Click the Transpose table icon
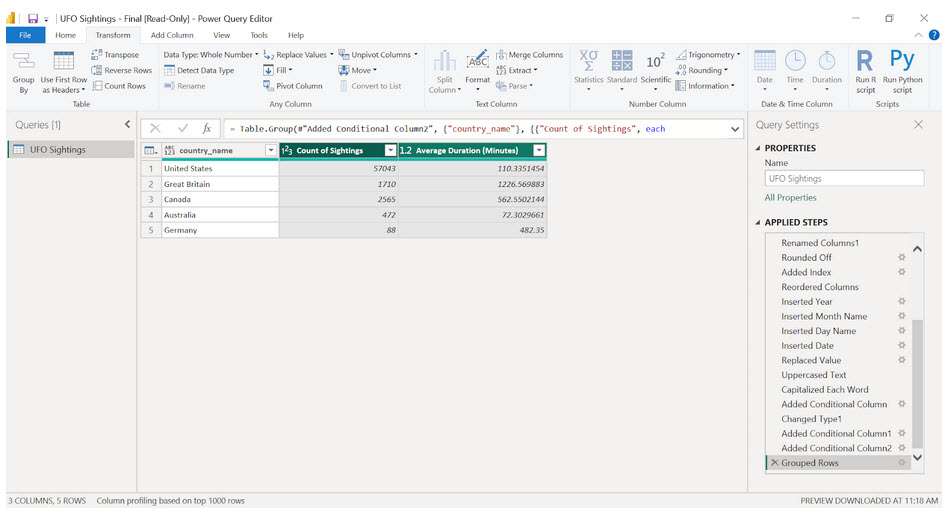Image resolution: width=948 pixels, height=509 pixels. pos(96,54)
